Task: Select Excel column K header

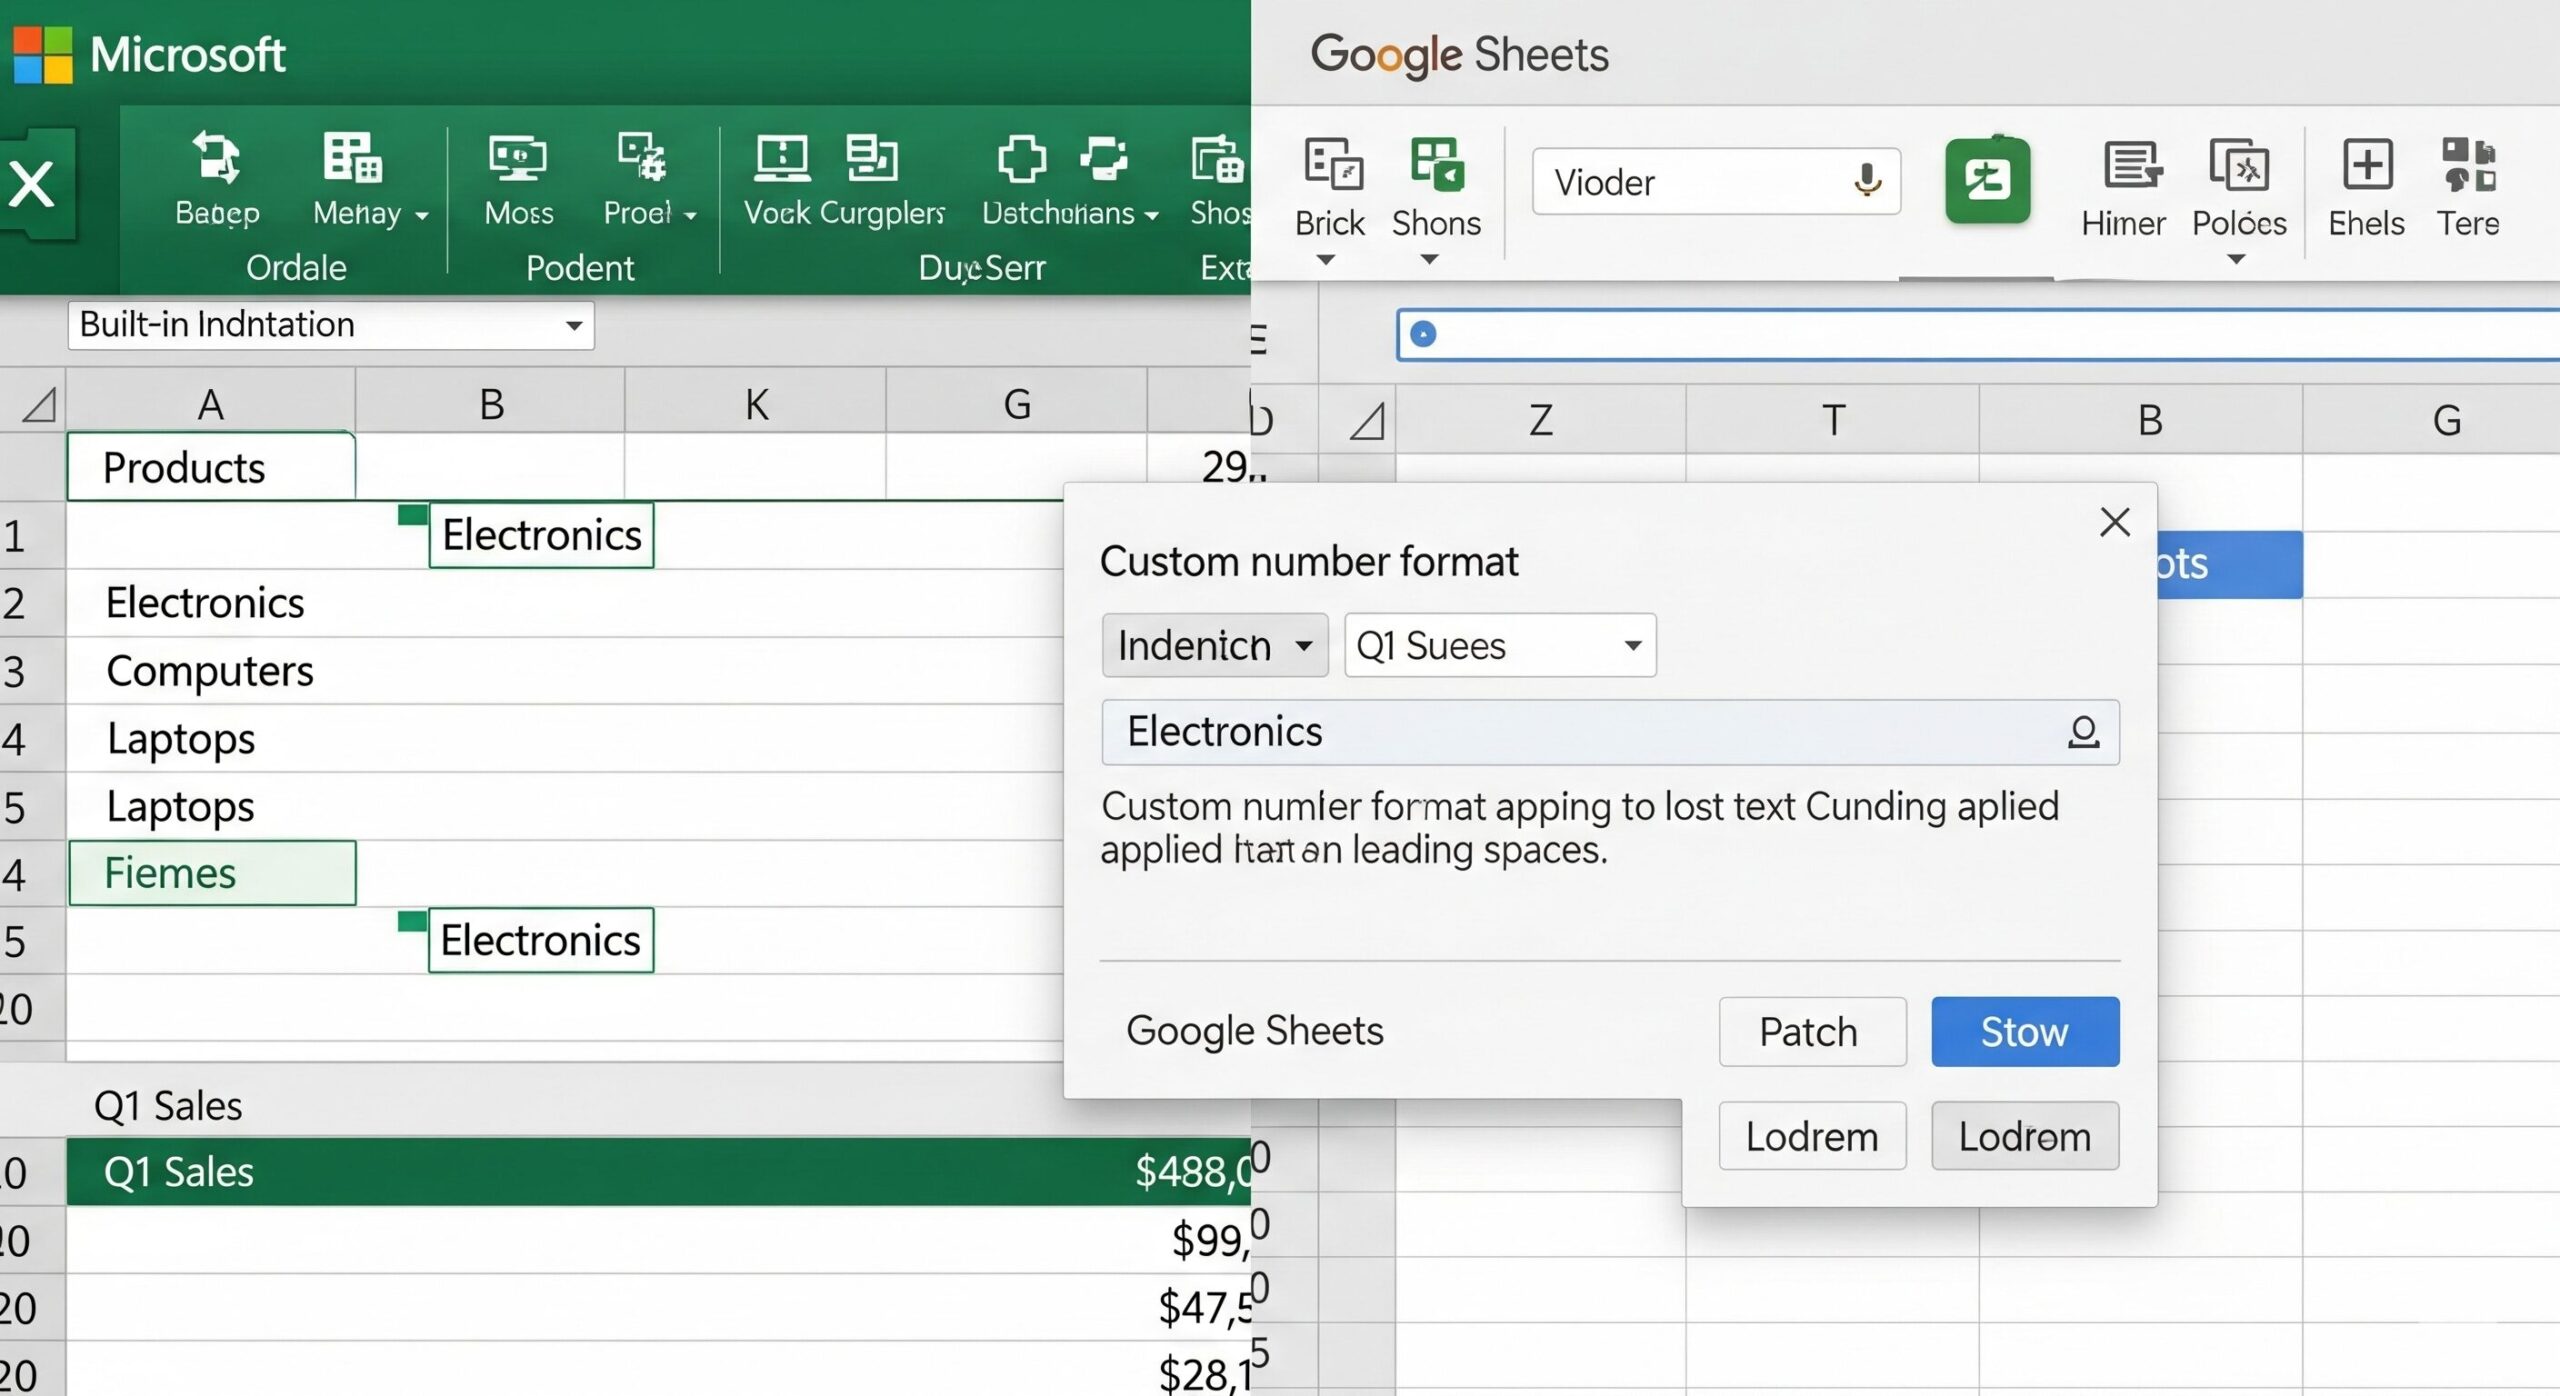Action: coord(756,405)
